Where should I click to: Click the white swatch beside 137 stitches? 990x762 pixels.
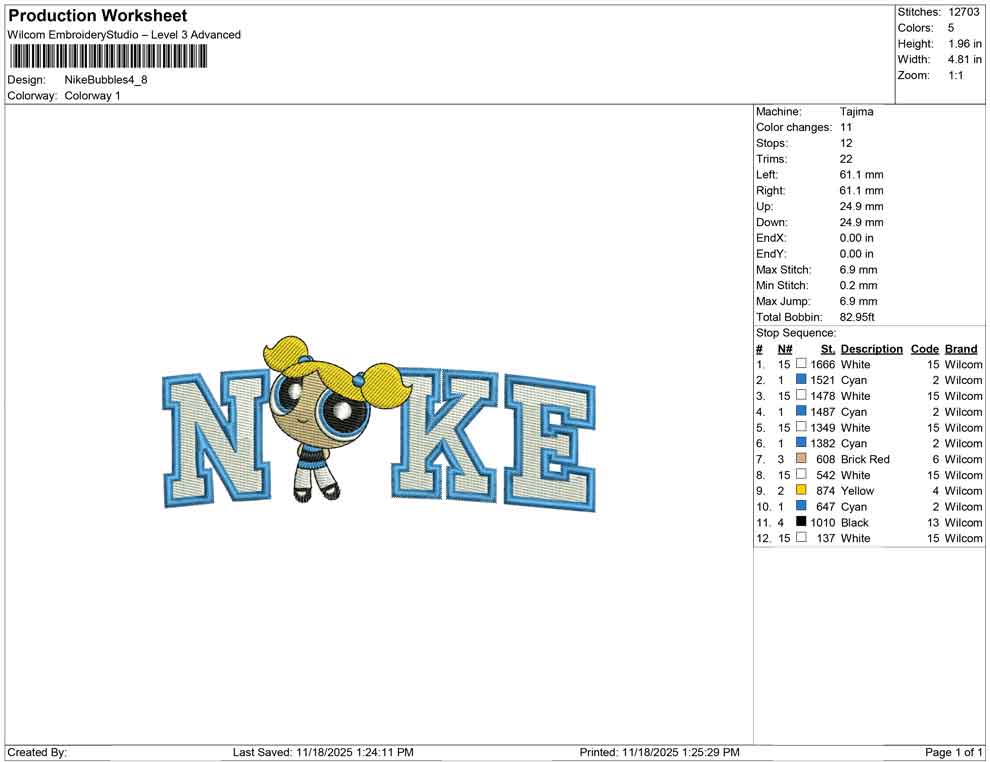point(801,537)
